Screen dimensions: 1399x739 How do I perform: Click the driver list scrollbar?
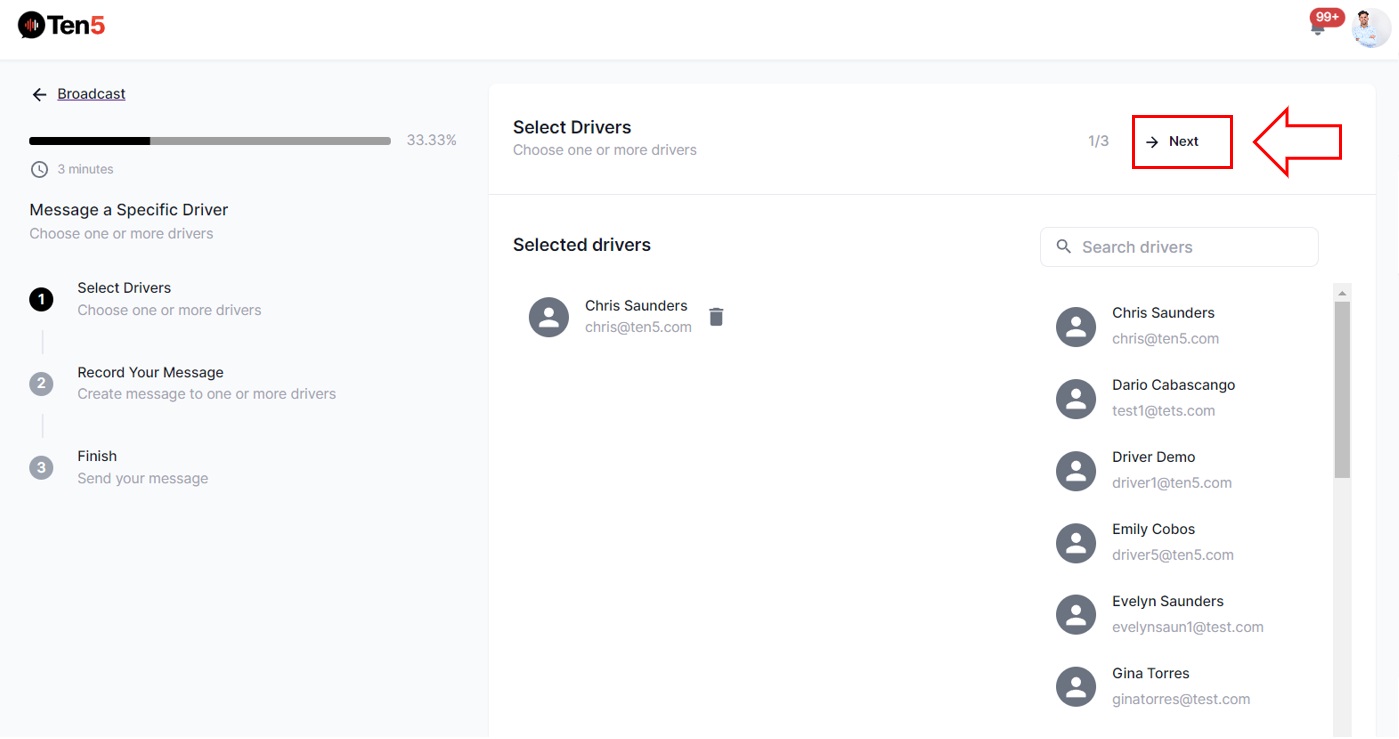coord(1342,390)
